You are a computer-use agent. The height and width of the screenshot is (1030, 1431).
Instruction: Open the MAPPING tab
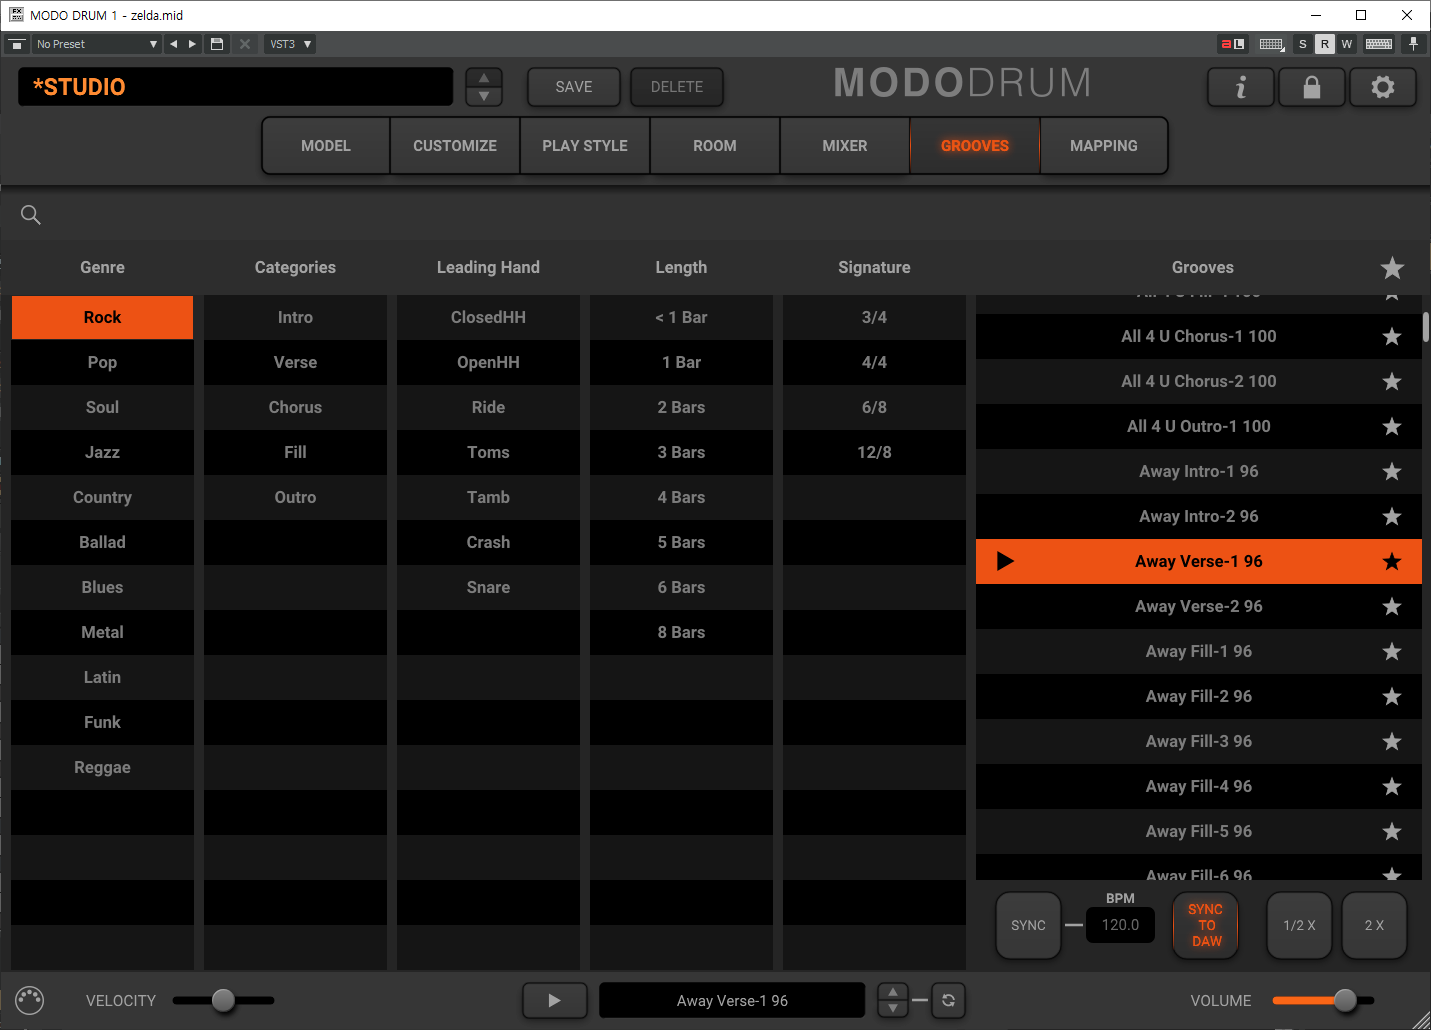(1104, 146)
